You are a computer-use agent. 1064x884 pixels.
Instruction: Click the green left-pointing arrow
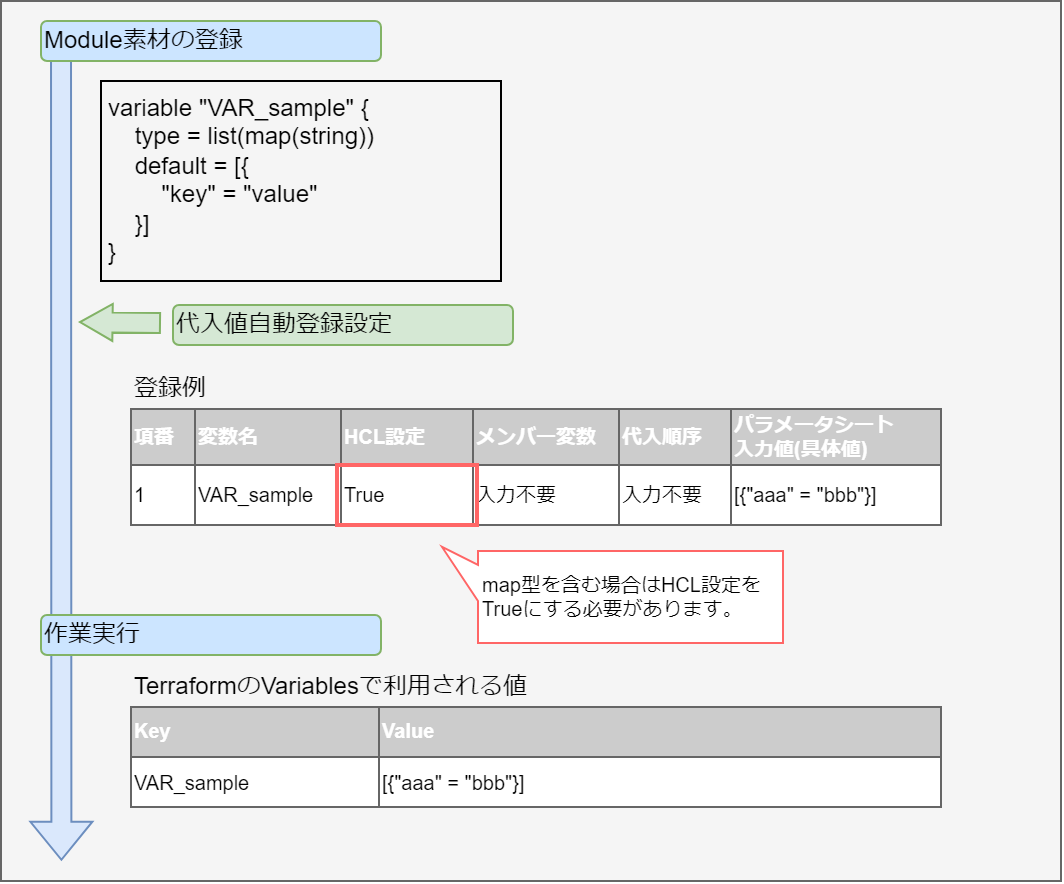tap(118, 323)
